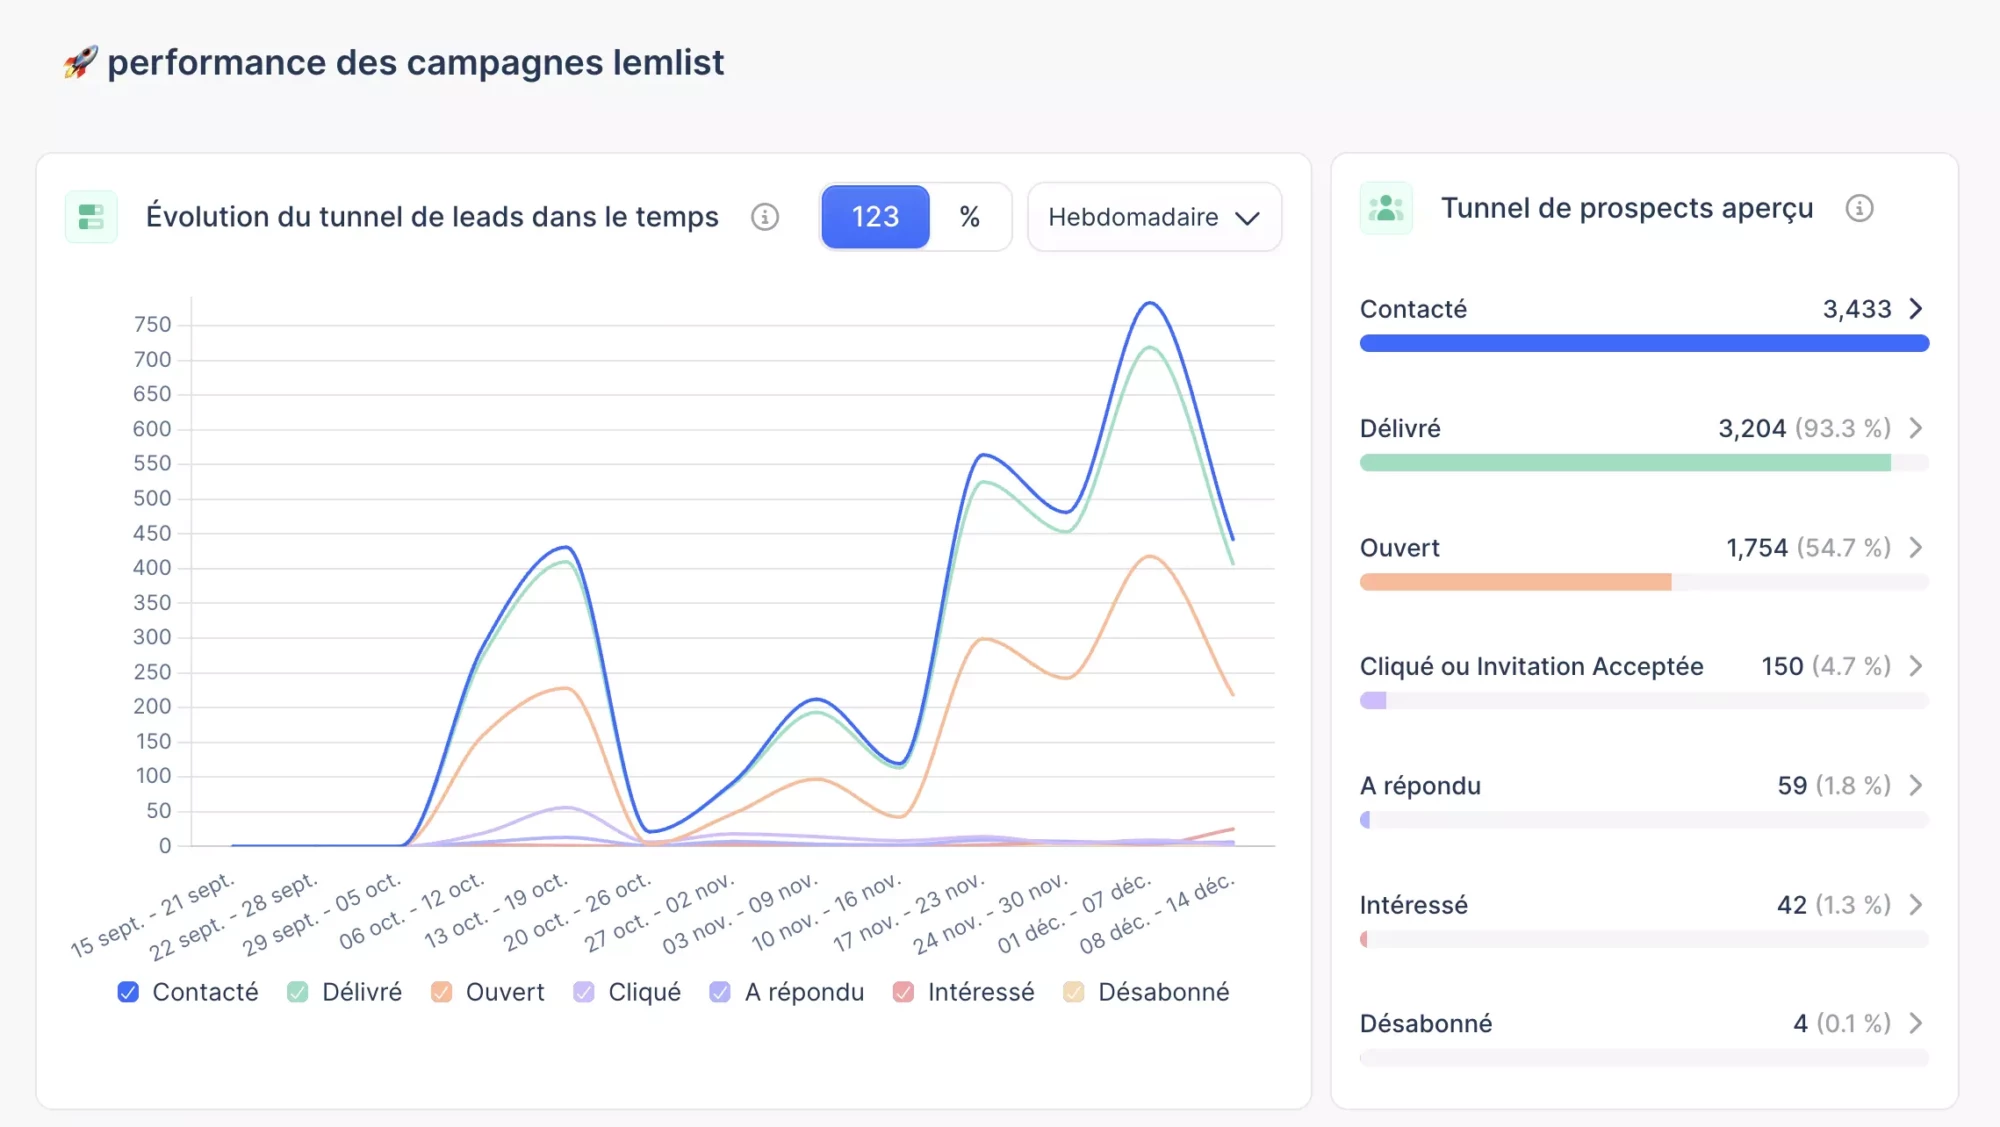Open info tooltip for Évolution du tunnel de leads
2000x1127 pixels.
point(765,217)
